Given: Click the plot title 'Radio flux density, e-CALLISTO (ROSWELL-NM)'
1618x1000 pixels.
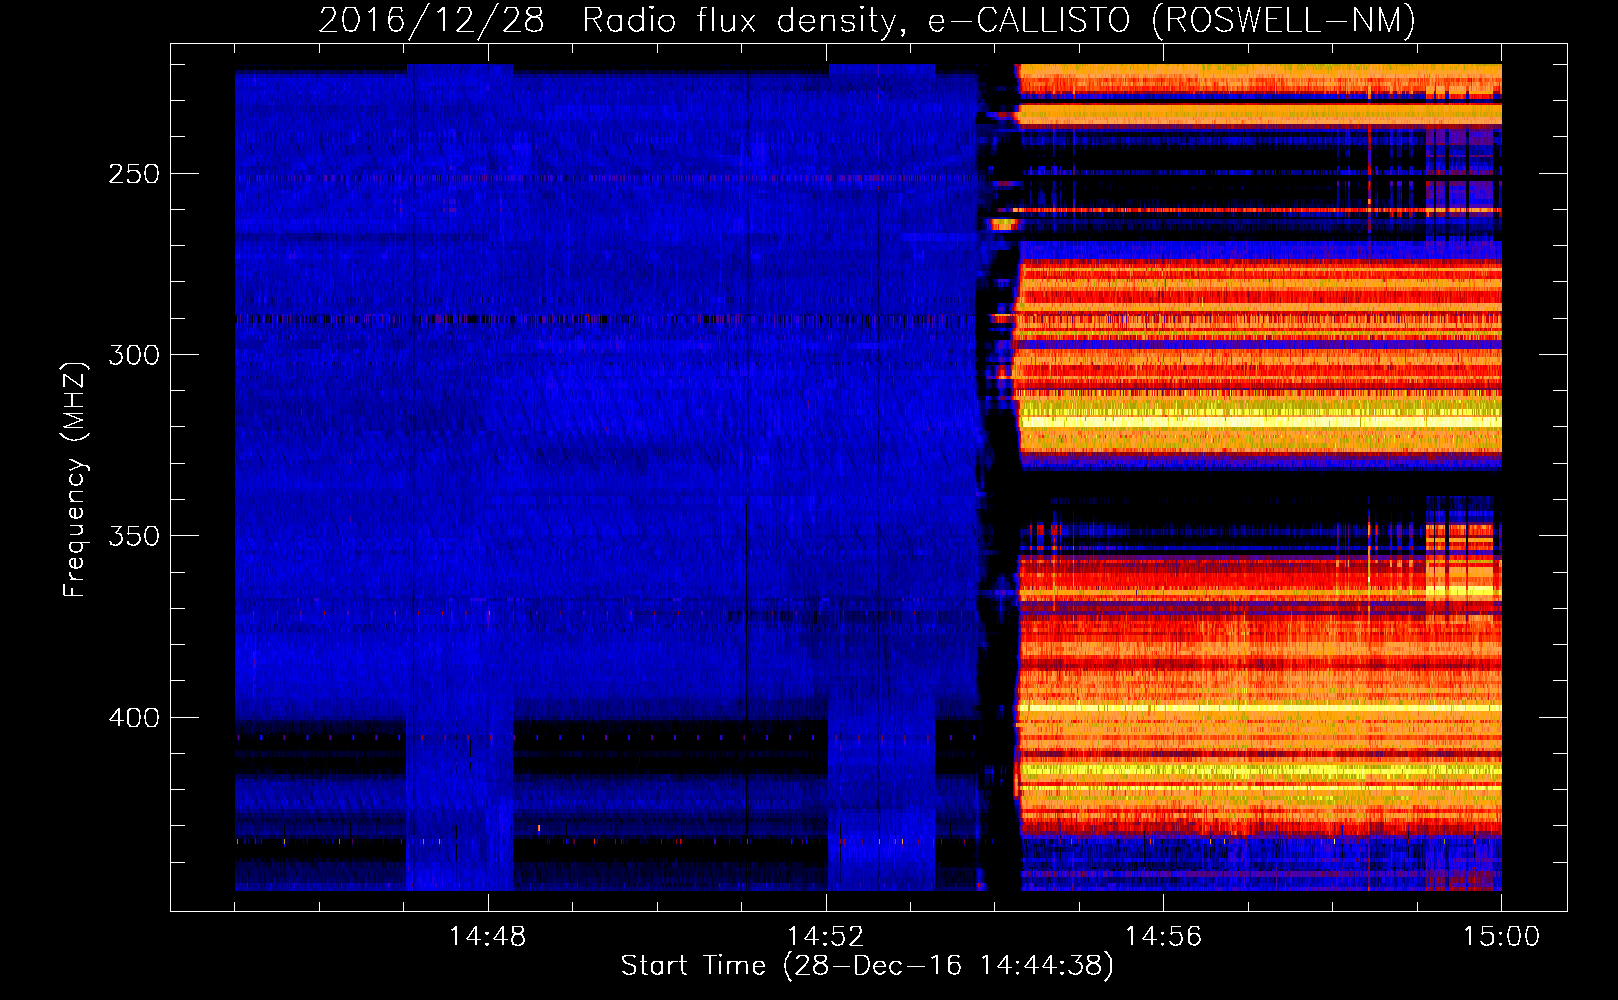Looking at the screenshot, I should (999, 20).
